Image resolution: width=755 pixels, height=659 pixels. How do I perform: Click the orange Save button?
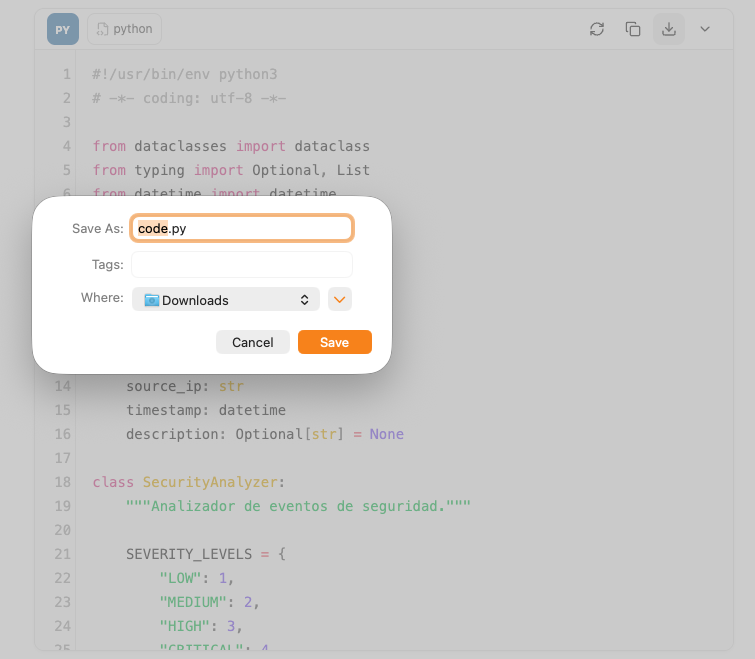(x=335, y=342)
